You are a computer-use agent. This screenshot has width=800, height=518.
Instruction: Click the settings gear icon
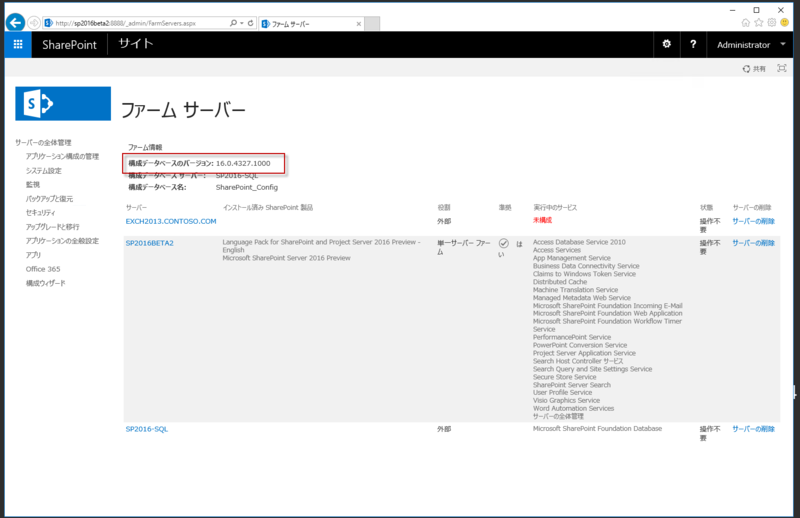667,45
